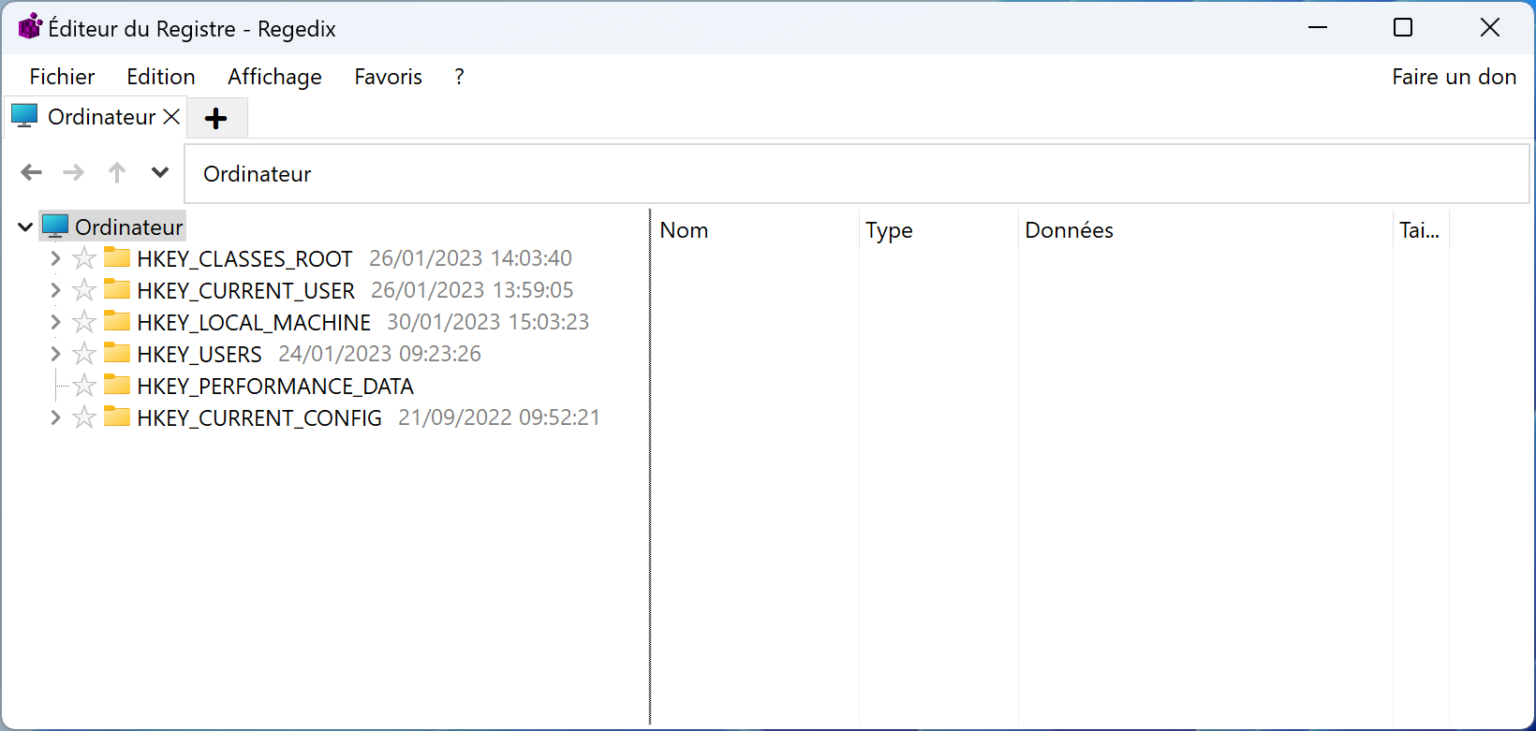Toggle the favorite star for HKEY_LOCAL_MACHINE
The width and height of the screenshot is (1536, 731).
(84, 321)
